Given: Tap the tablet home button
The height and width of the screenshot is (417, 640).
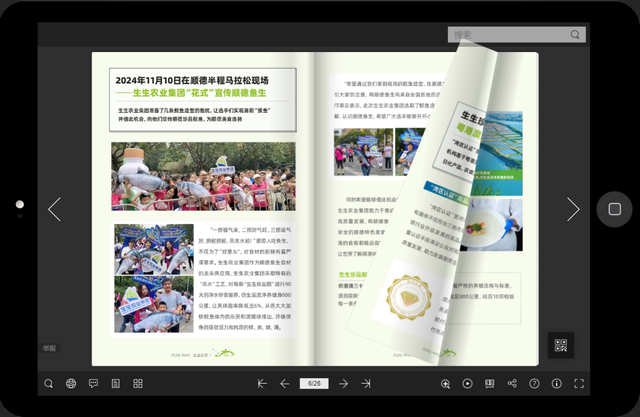Looking at the screenshot, I should (x=615, y=209).
